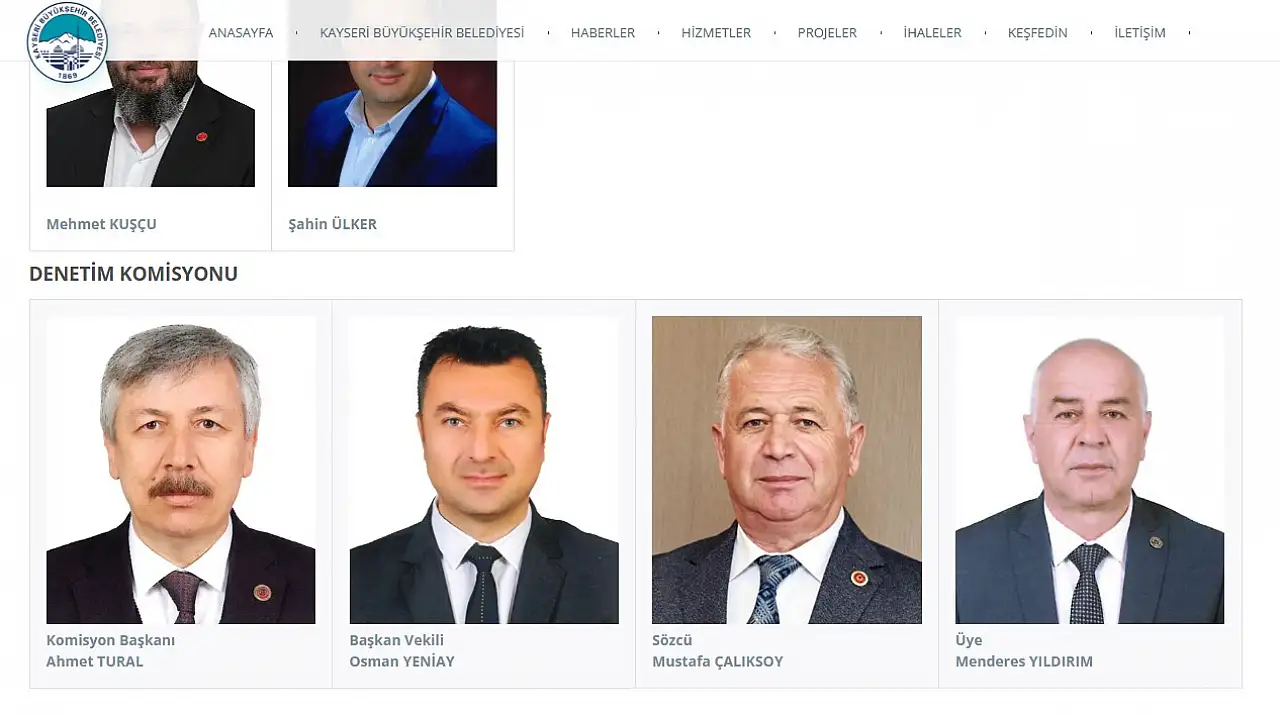
Task: Open Ahmet TURAL's portrait
Action: (181, 470)
